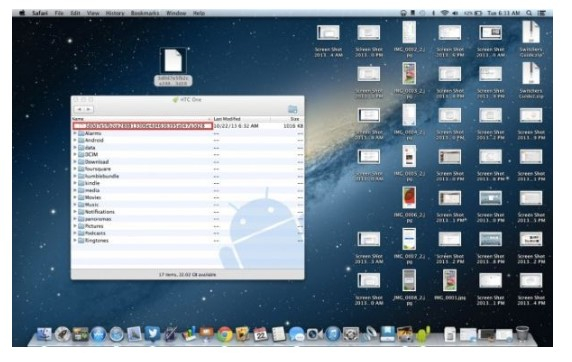Select IMG_0007_2.jpg on the desktop
Viewport: 572px width, 362px height.
click(x=409, y=246)
